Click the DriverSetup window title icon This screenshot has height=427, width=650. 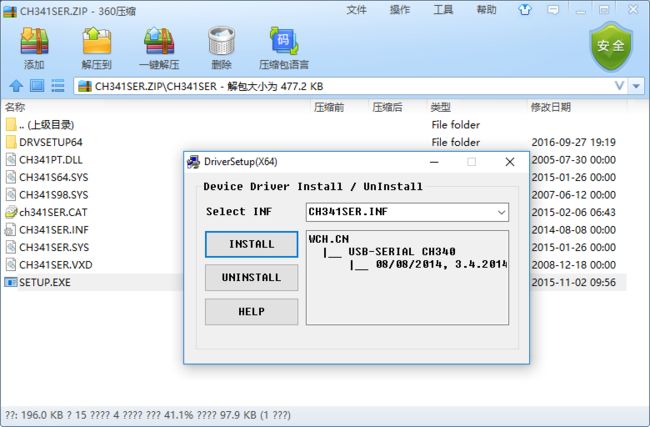[193, 162]
